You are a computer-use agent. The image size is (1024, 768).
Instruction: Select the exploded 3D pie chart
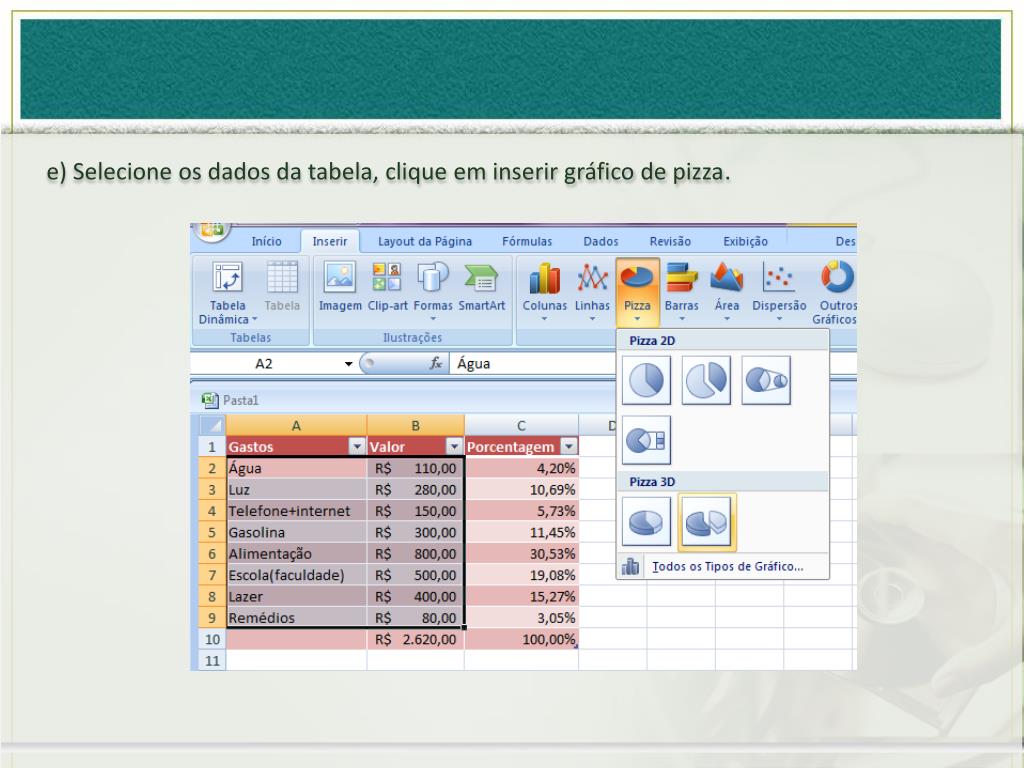[707, 522]
